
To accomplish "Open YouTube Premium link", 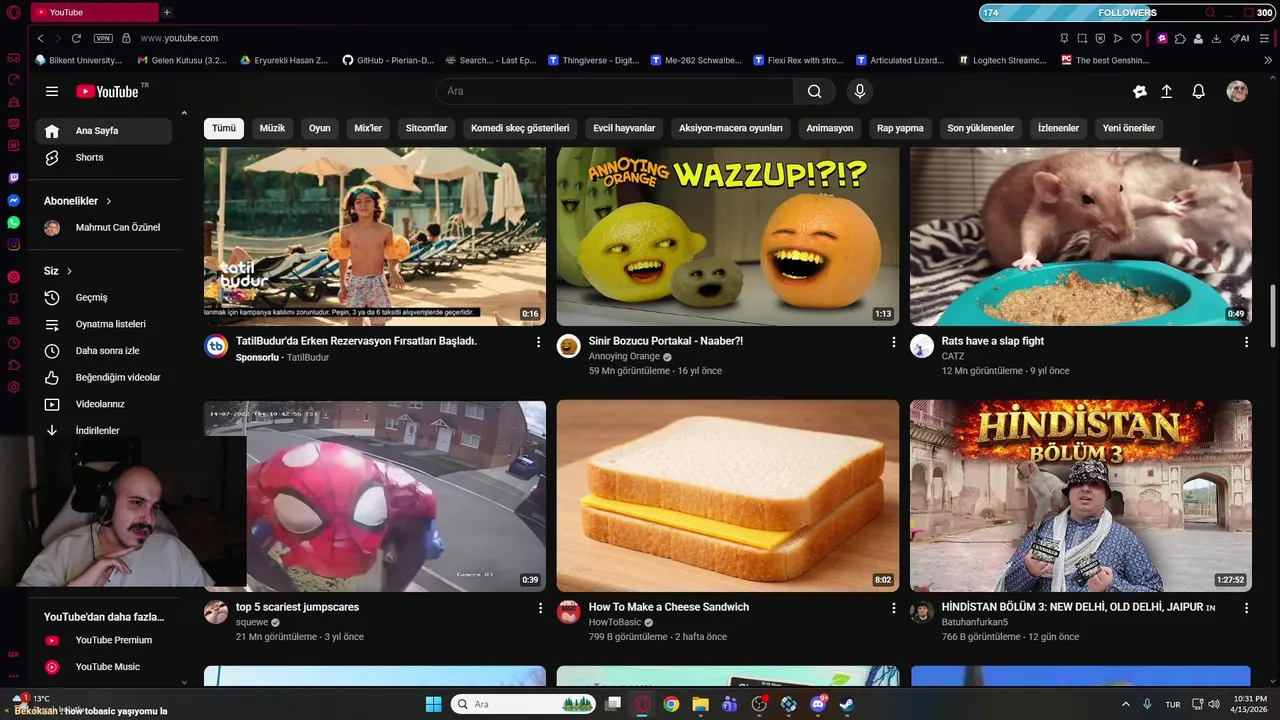I will pos(104,640).
